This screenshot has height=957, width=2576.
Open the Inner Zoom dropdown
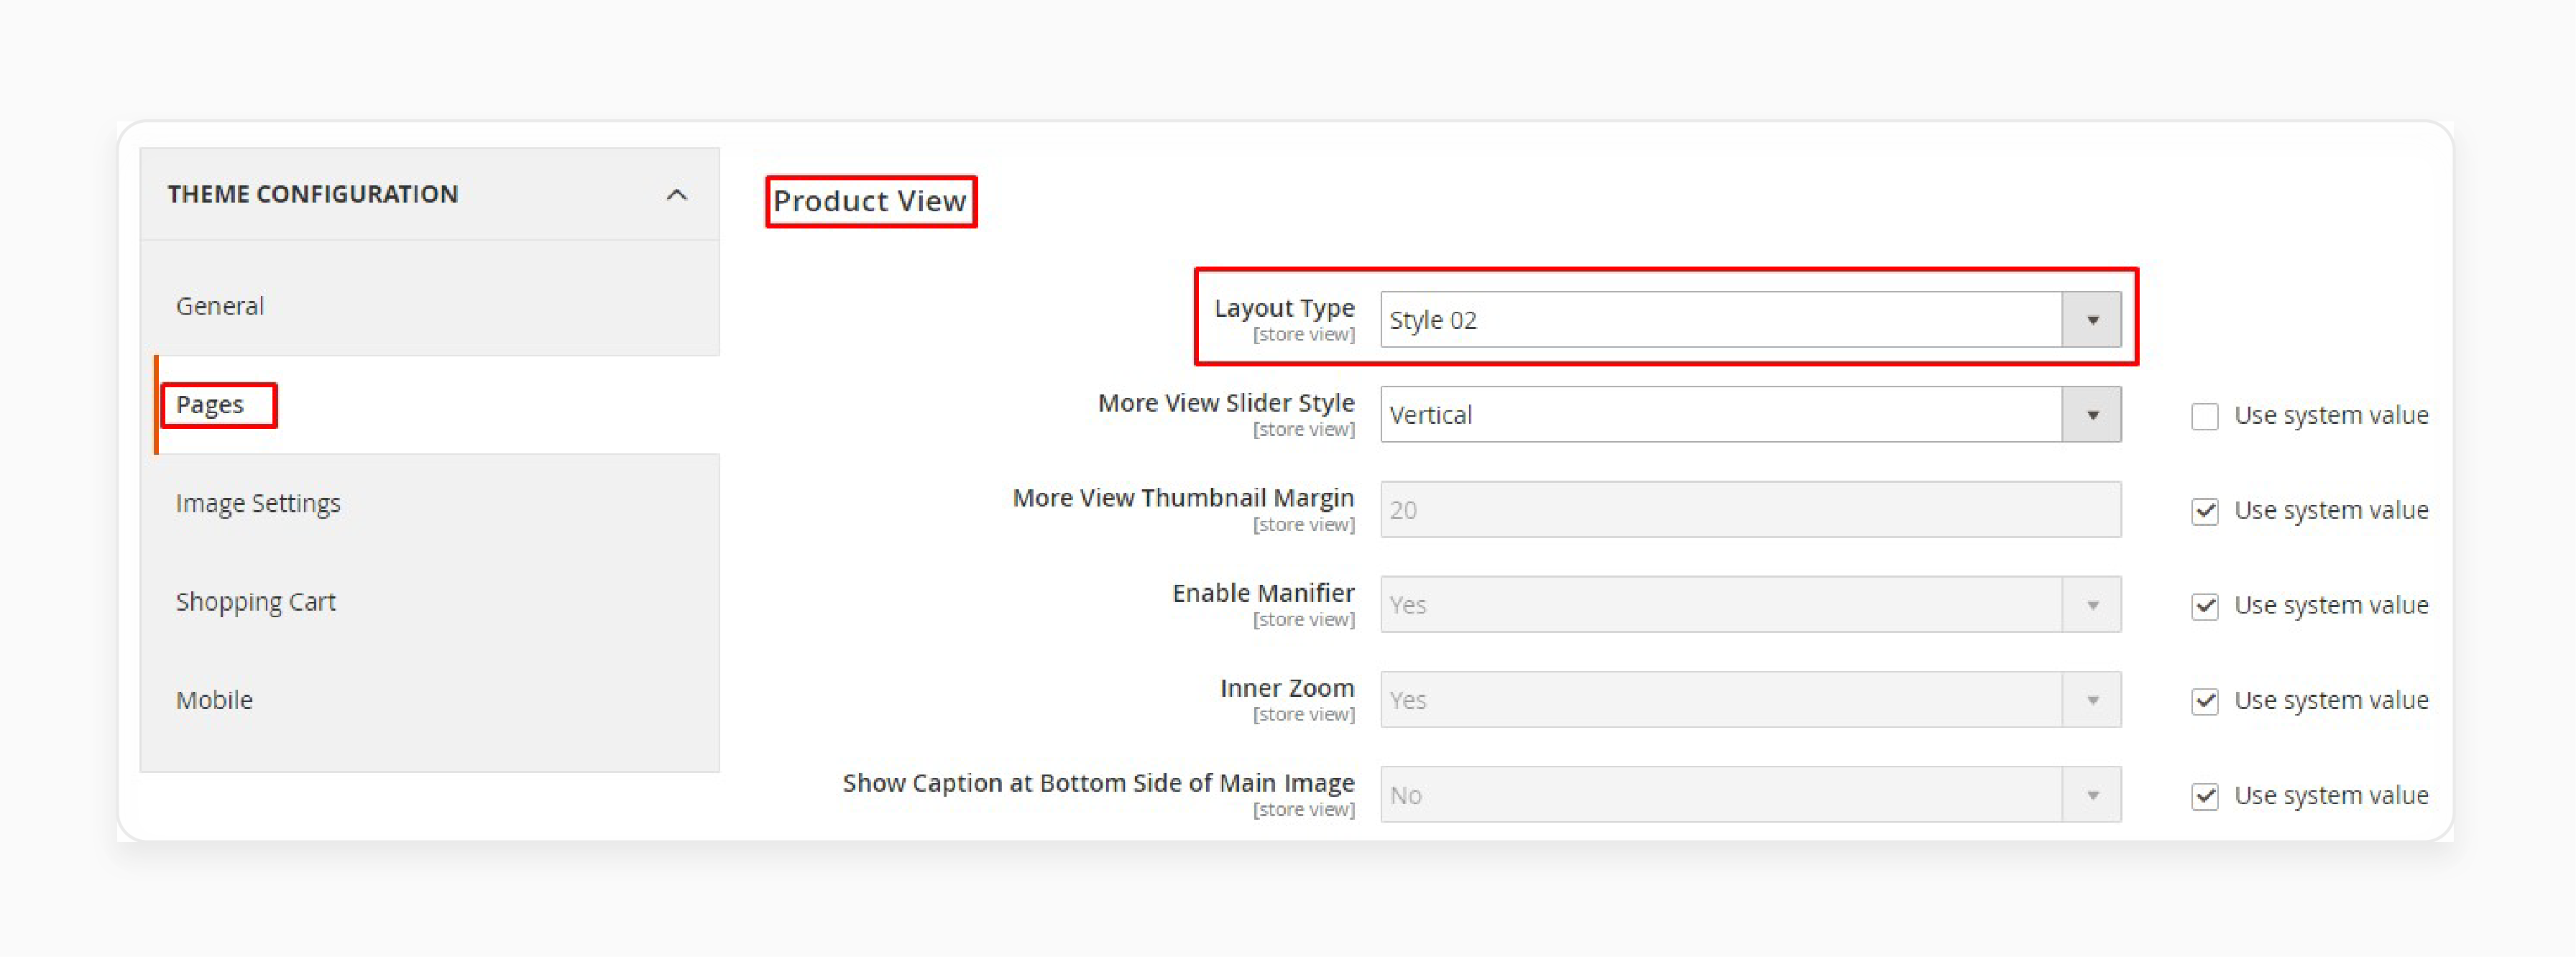click(x=1750, y=700)
